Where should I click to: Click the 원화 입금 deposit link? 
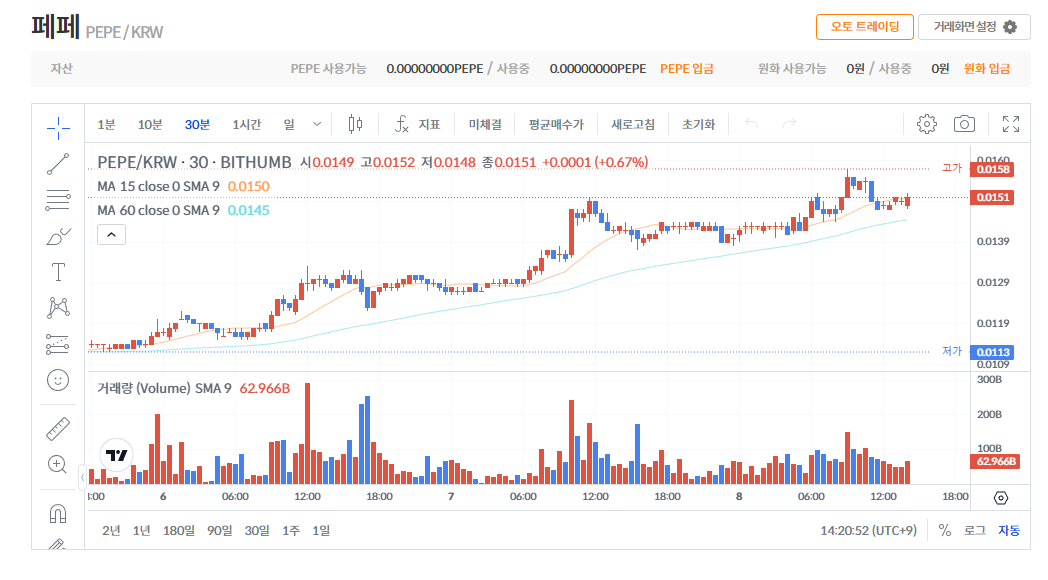pyautogui.click(x=987, y=69)
